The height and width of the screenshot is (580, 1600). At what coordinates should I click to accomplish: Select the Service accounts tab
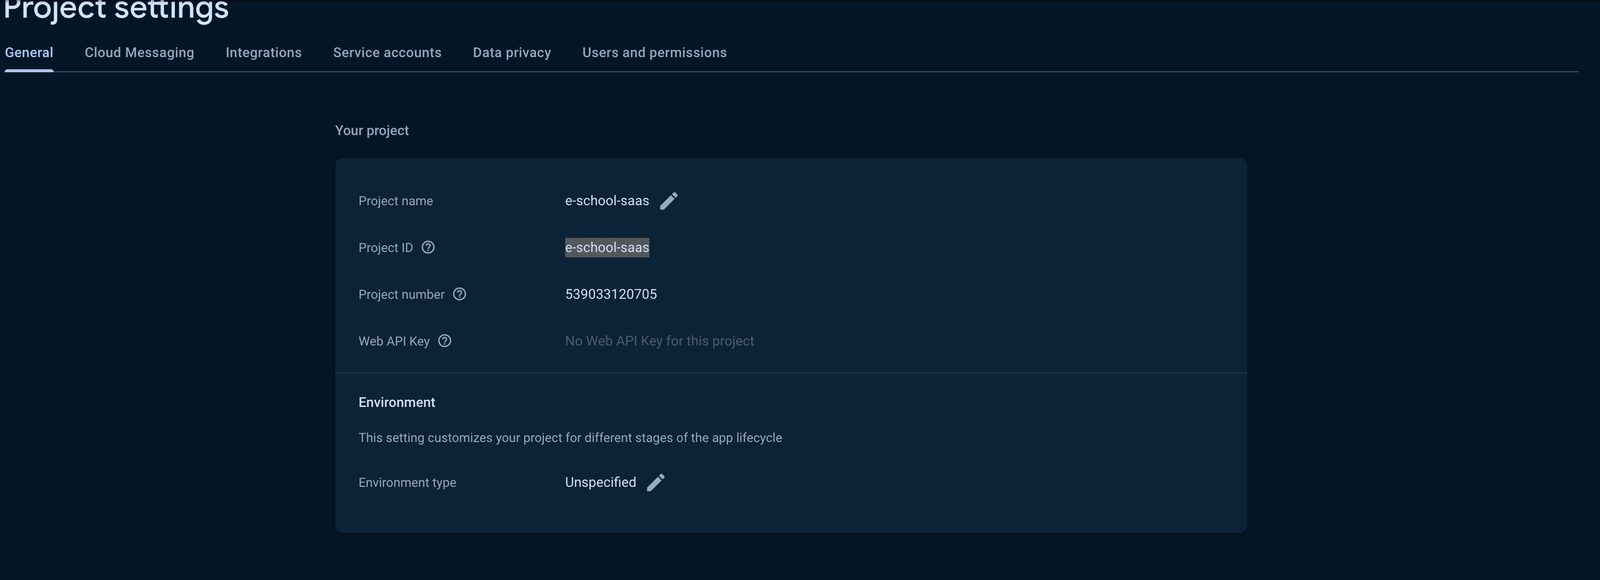(387, 53)
